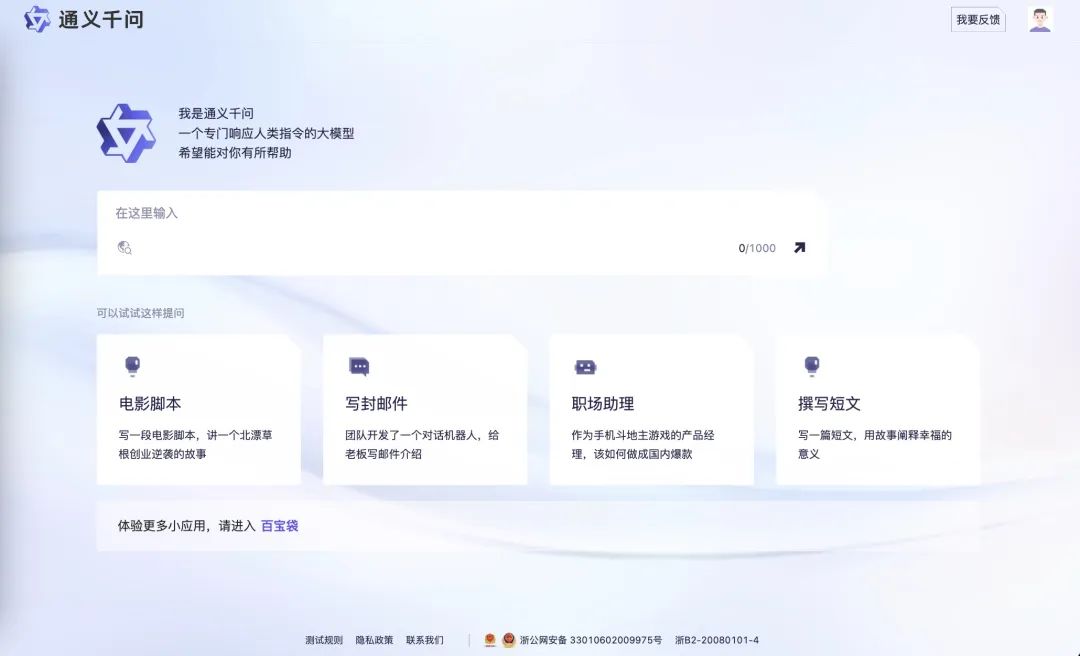Click the text 体验更多小应用，请进入
Image resolution: width=1080 pixels, height=656 pixels.
pos(187,526)
